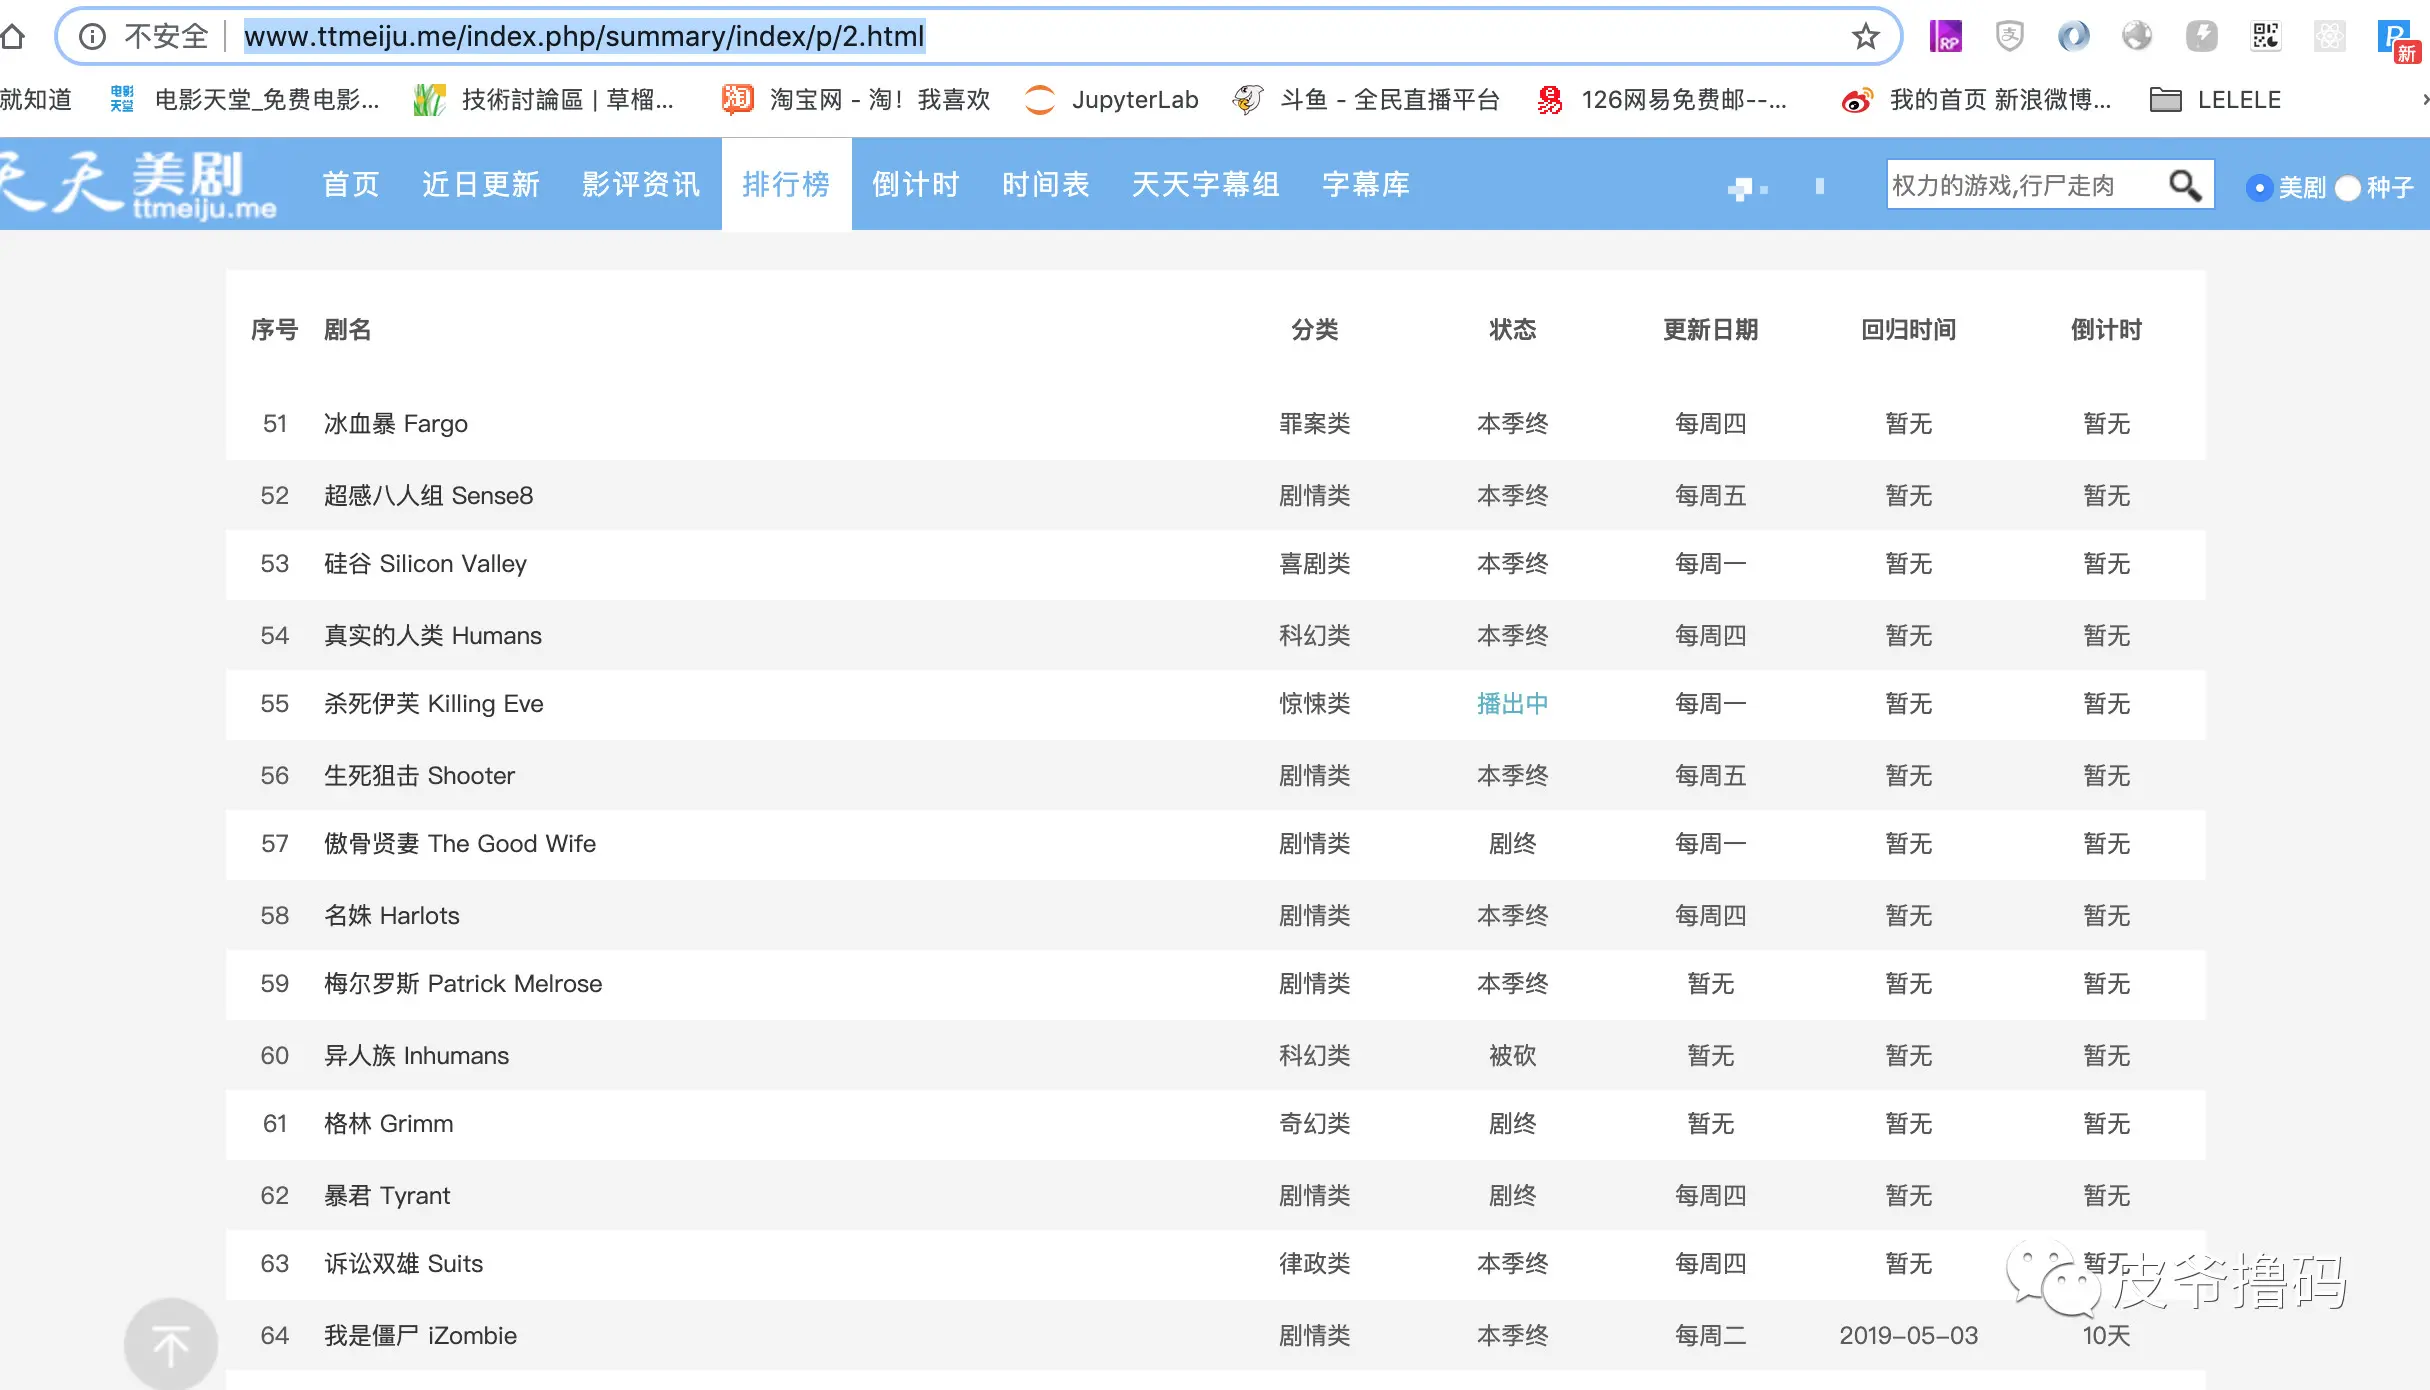The image size is (2430, 1390).
Task: Select the 美剧 radio button
Action: [2258, 187]
